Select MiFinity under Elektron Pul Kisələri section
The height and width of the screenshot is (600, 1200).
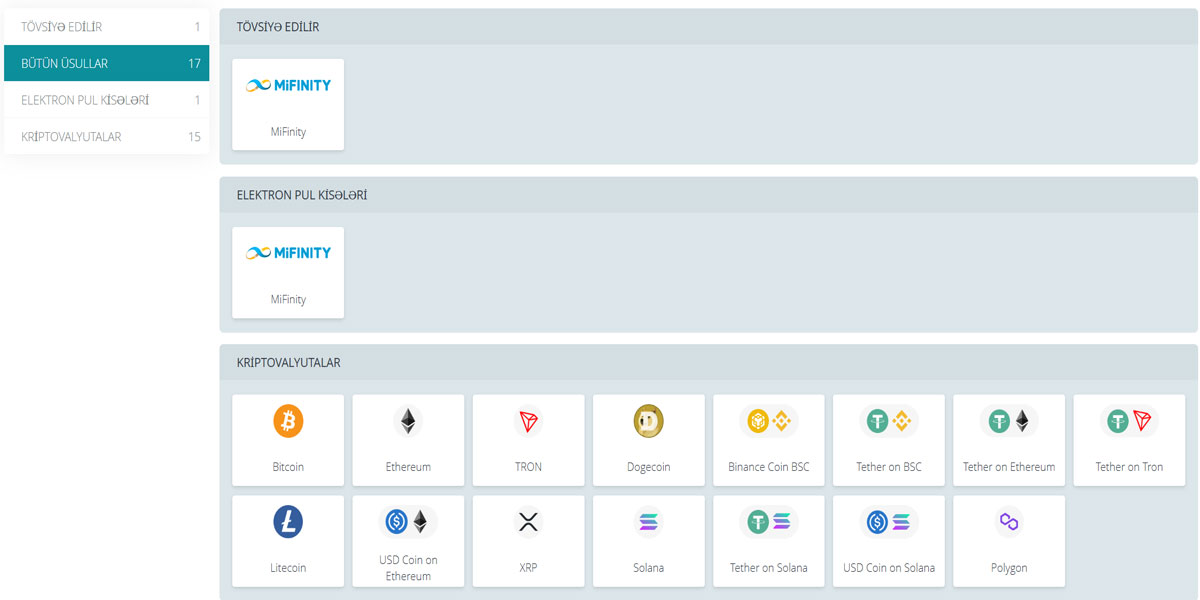tap(288, 272)
